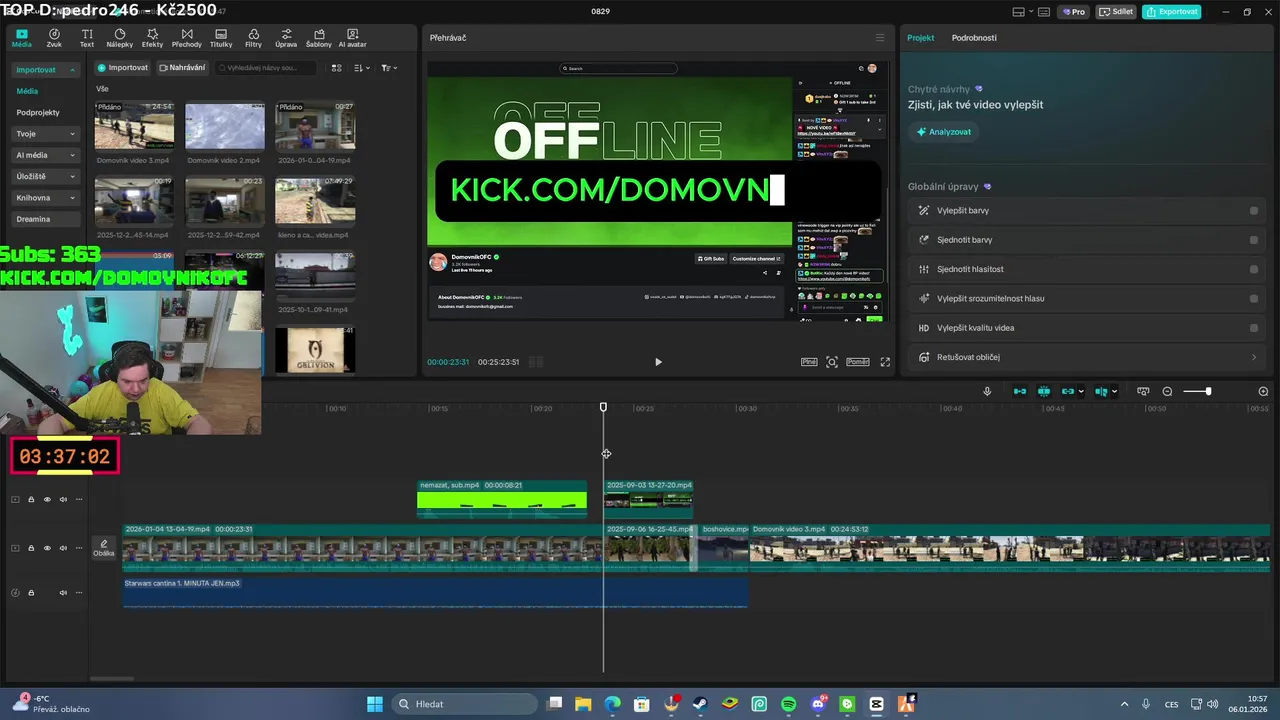Open the player panel hamburger menu
Screen dimensions: 1280x720
pos(880,38)
